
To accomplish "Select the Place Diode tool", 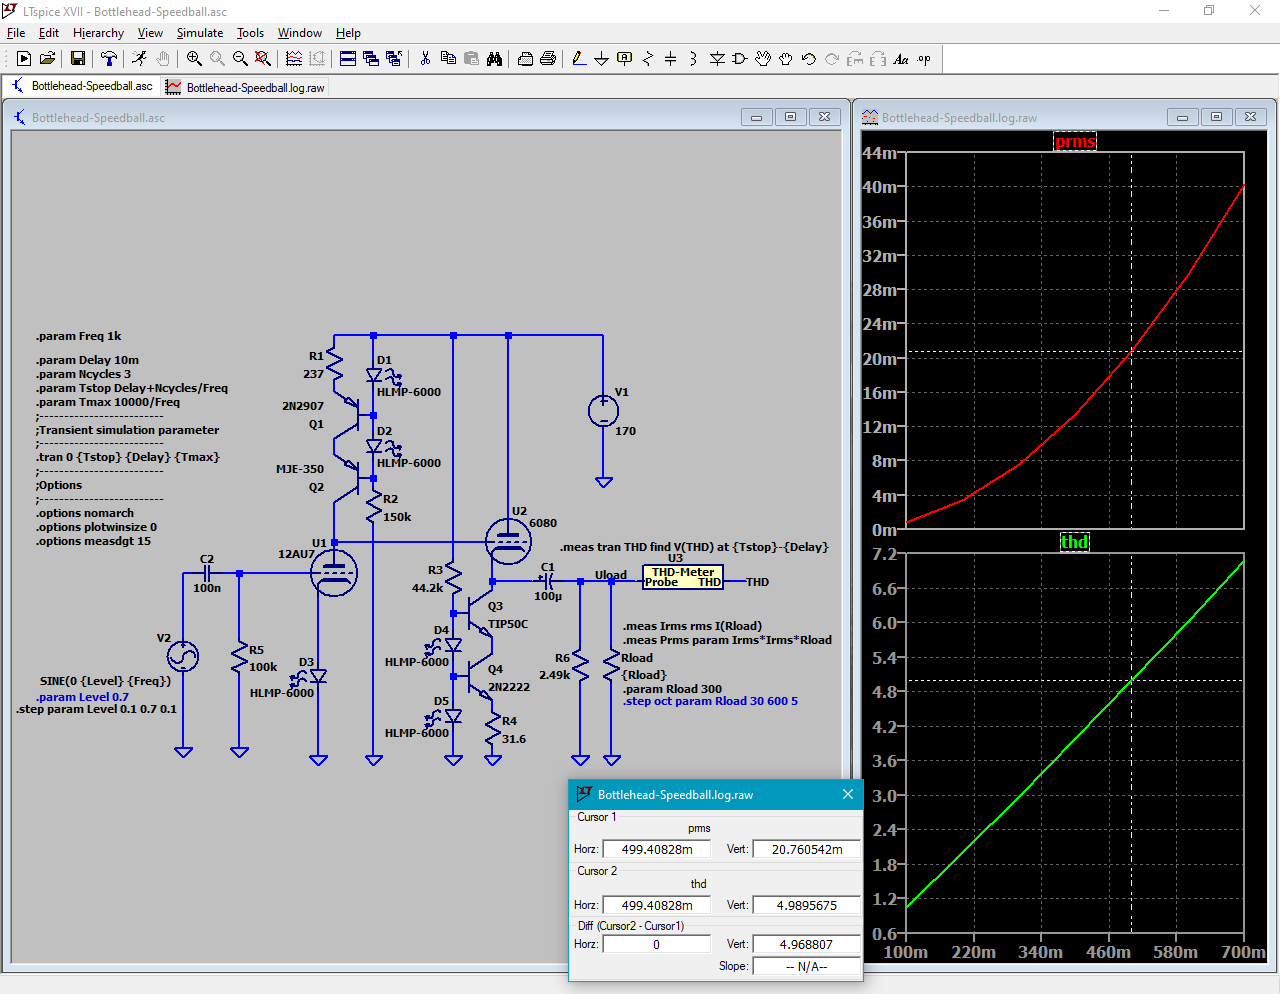I will pos(717,59).
